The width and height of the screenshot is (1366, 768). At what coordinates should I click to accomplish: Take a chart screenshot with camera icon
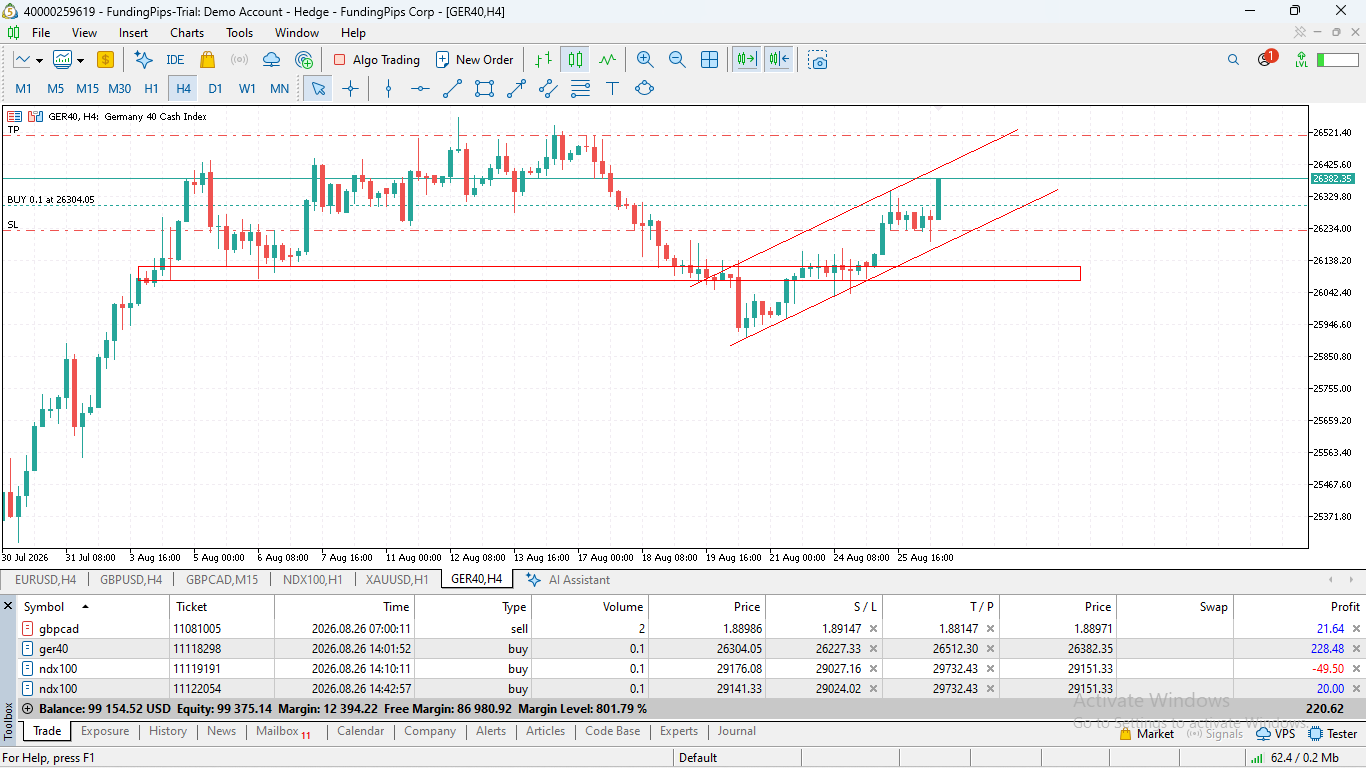point(818,60)
